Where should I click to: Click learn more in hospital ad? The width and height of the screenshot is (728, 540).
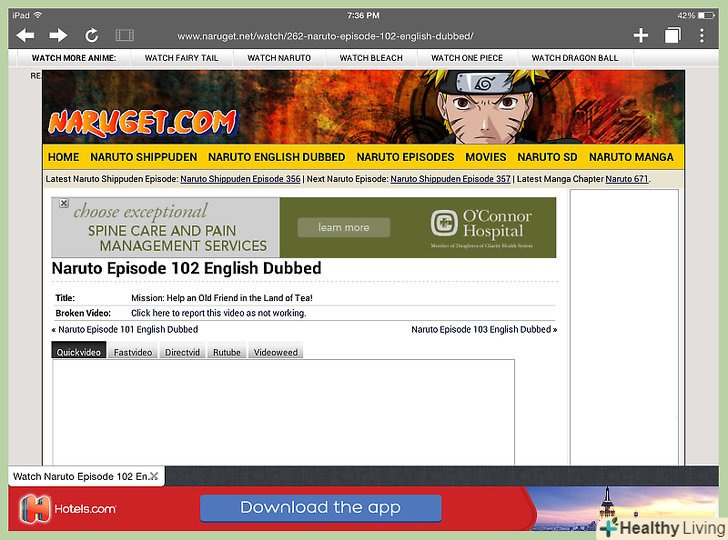pos(344,228)
